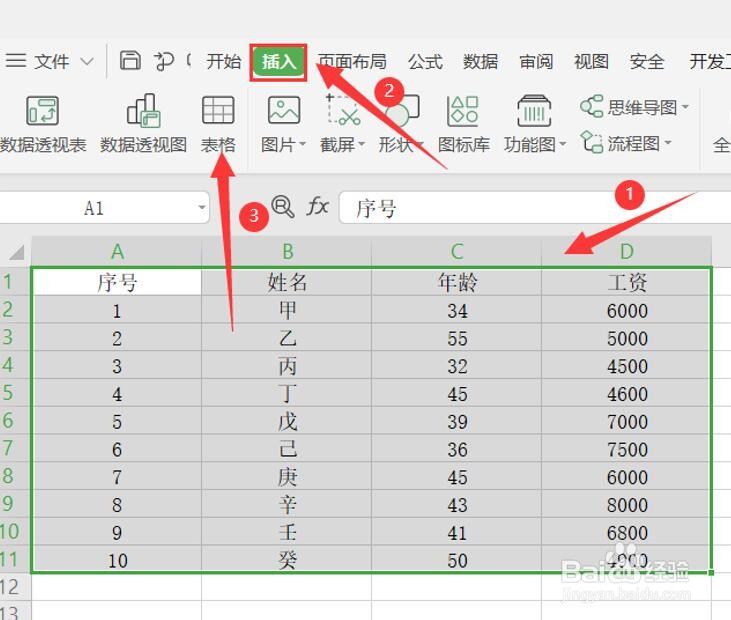
Task: Select row 12 header
Action: tap(15, 587)
